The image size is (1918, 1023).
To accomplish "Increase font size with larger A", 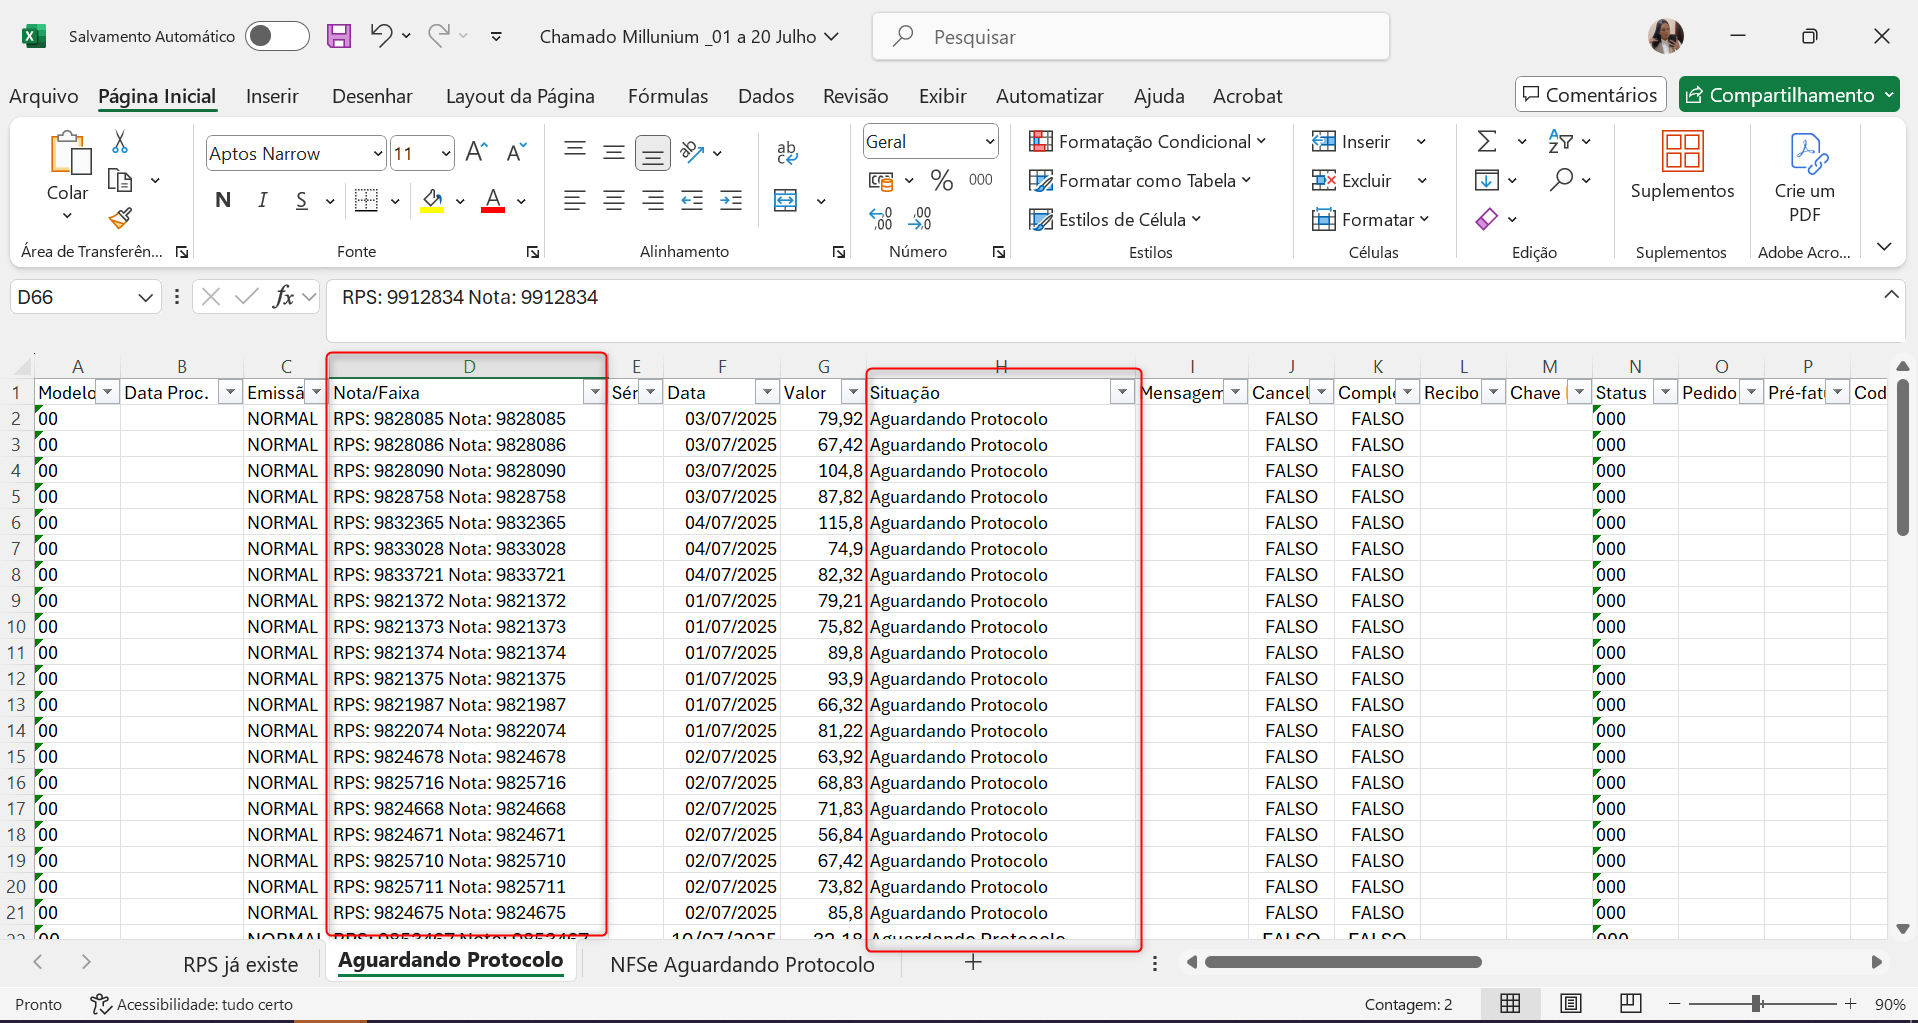I will pos(477,153).
